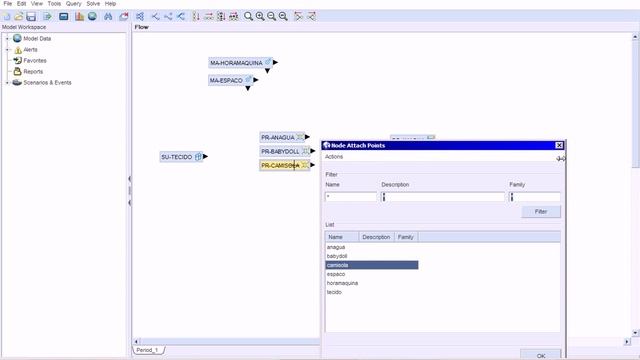
Task: Sort list by Description column header
Action: (x=376, y=237)
